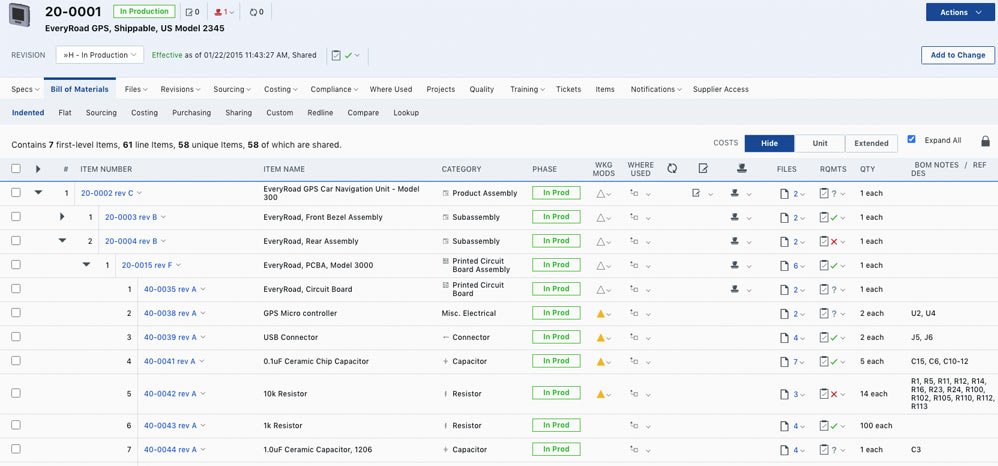This screenshot has height=466, width=998.
Task: Tick the select-all checkbox in the table header
Action: 16,169
